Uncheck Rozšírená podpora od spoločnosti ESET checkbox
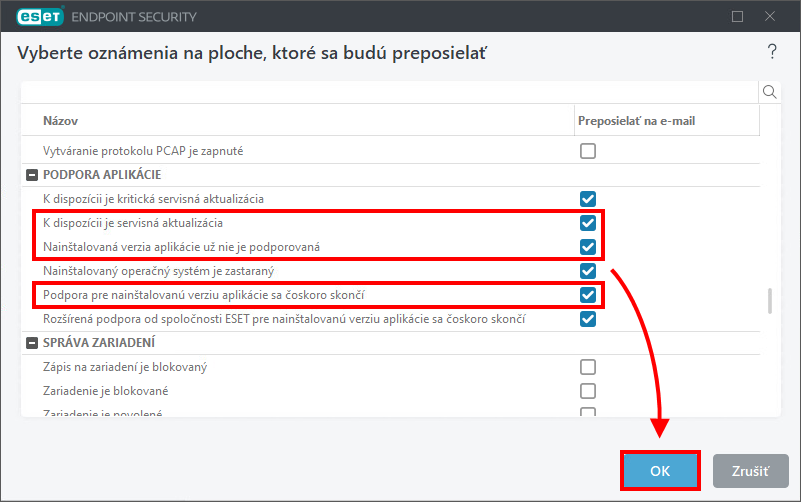This screenshot has height=502, width=801. 588,319
